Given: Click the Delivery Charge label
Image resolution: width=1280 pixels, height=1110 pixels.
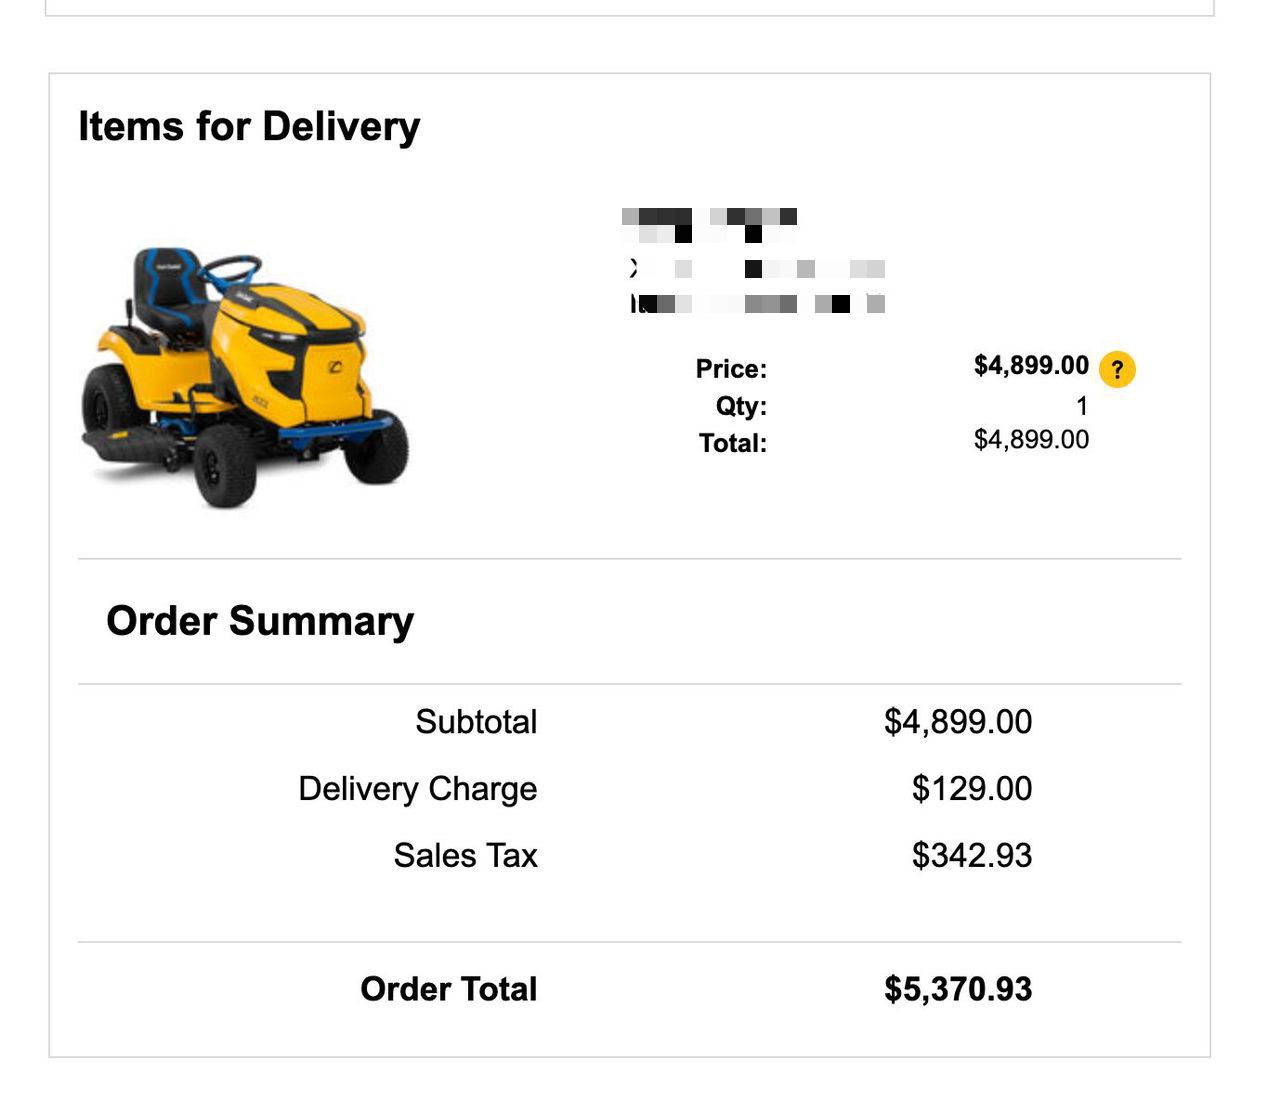Looking at the screenshot, I should click(x=417, y=789).
